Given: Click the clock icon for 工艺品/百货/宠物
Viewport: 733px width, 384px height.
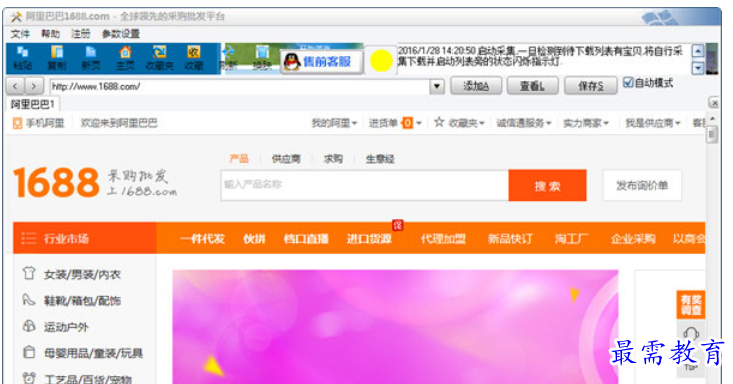Looking at the screenshot, I should tap(29, 378).
